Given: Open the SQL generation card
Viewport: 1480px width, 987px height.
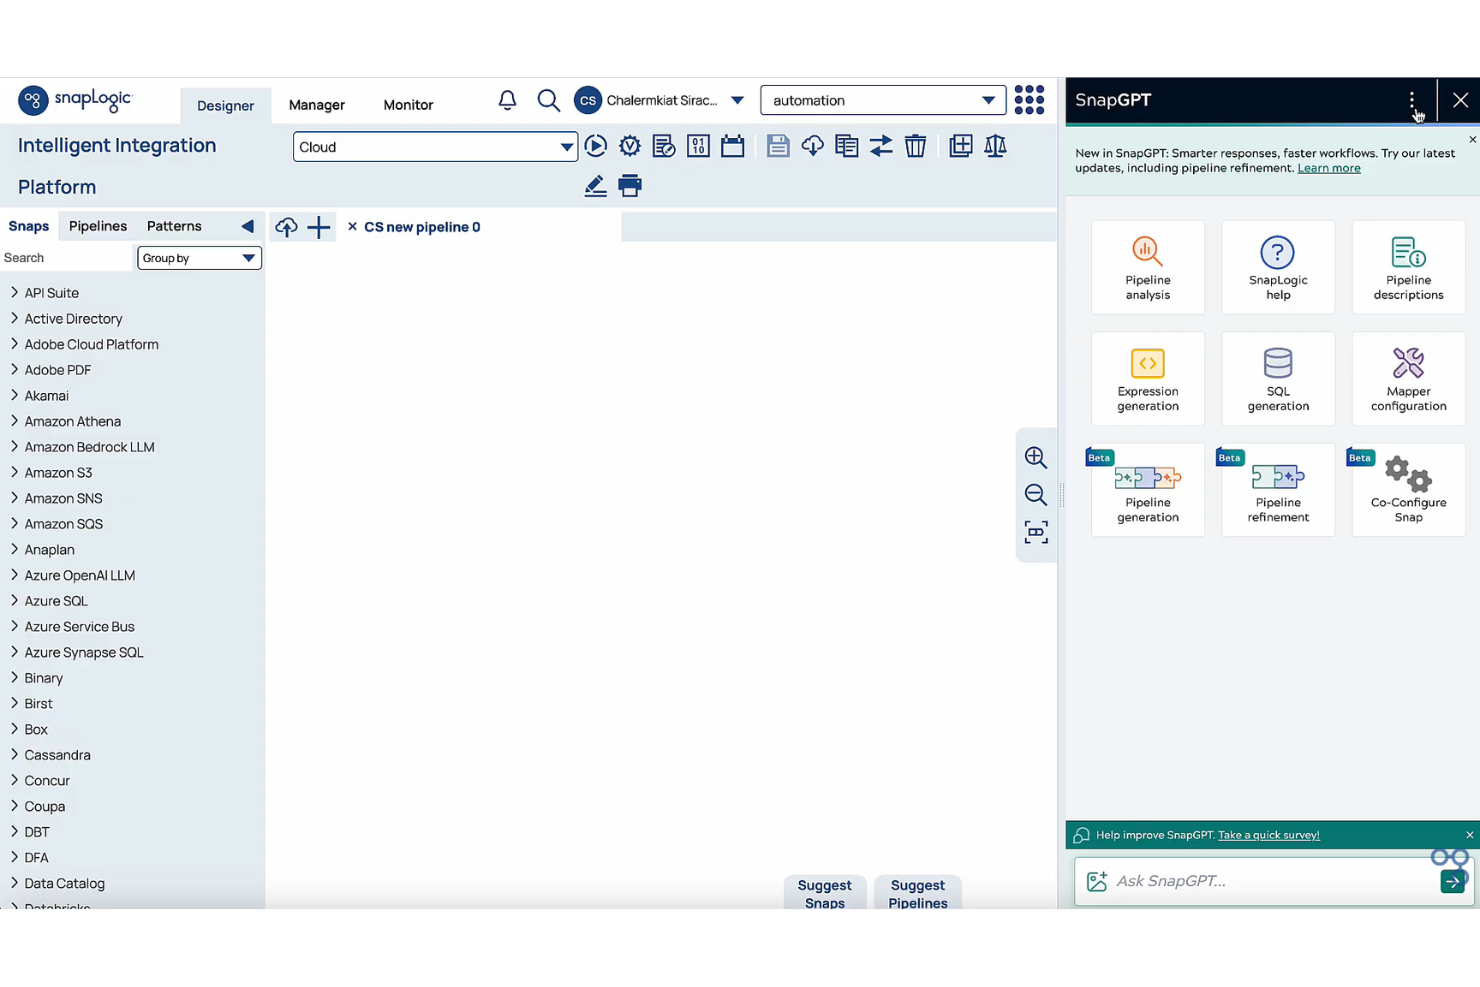Looking at the screenshot, I should (1278, 378).
